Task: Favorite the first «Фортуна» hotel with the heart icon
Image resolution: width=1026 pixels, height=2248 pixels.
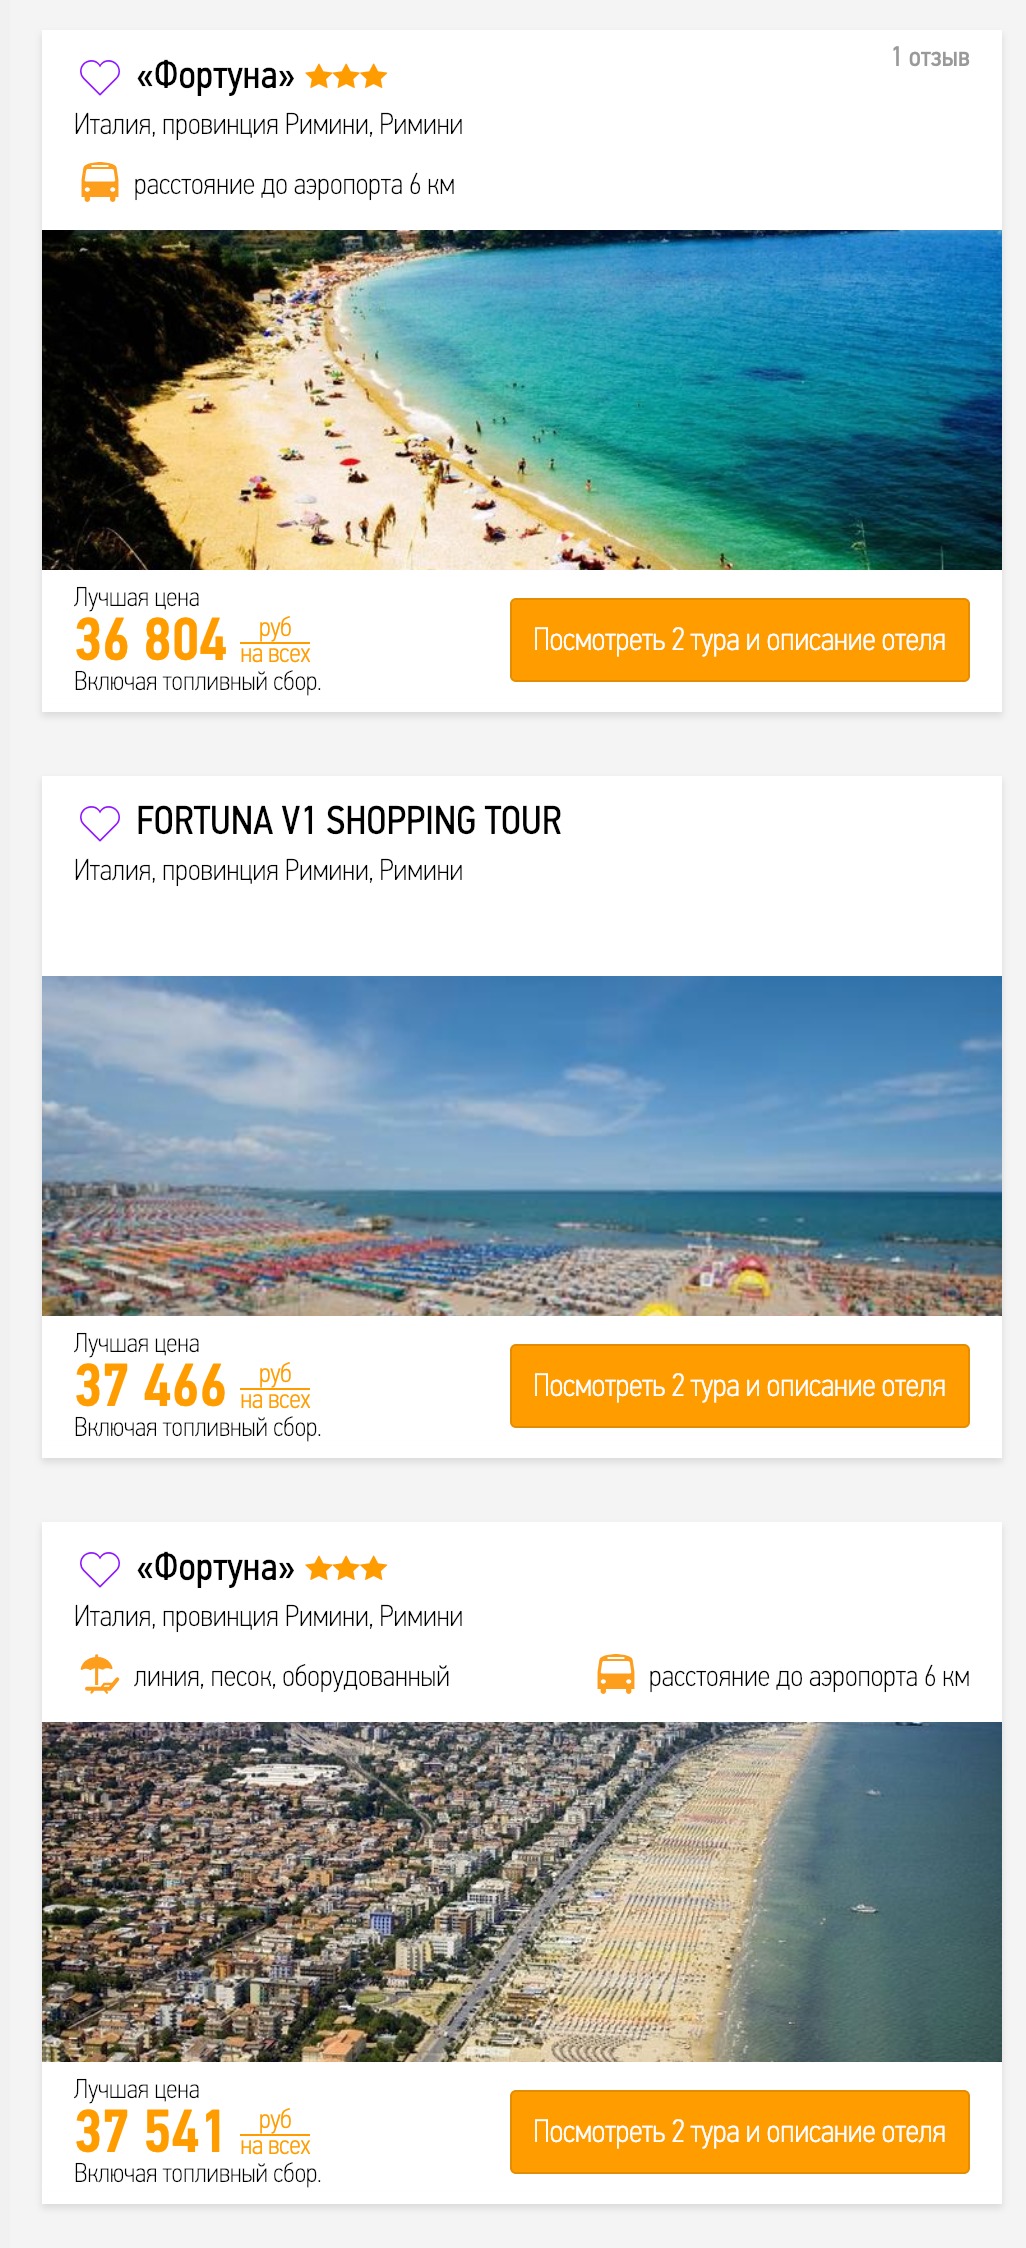Action: coord(99,77)
